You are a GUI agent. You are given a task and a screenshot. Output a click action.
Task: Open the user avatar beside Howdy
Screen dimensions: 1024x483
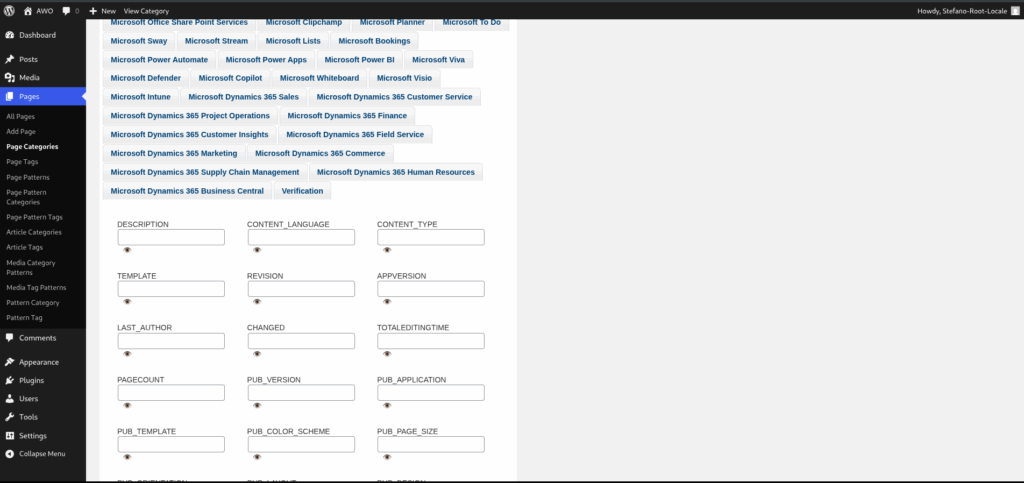coord(1014,10)
